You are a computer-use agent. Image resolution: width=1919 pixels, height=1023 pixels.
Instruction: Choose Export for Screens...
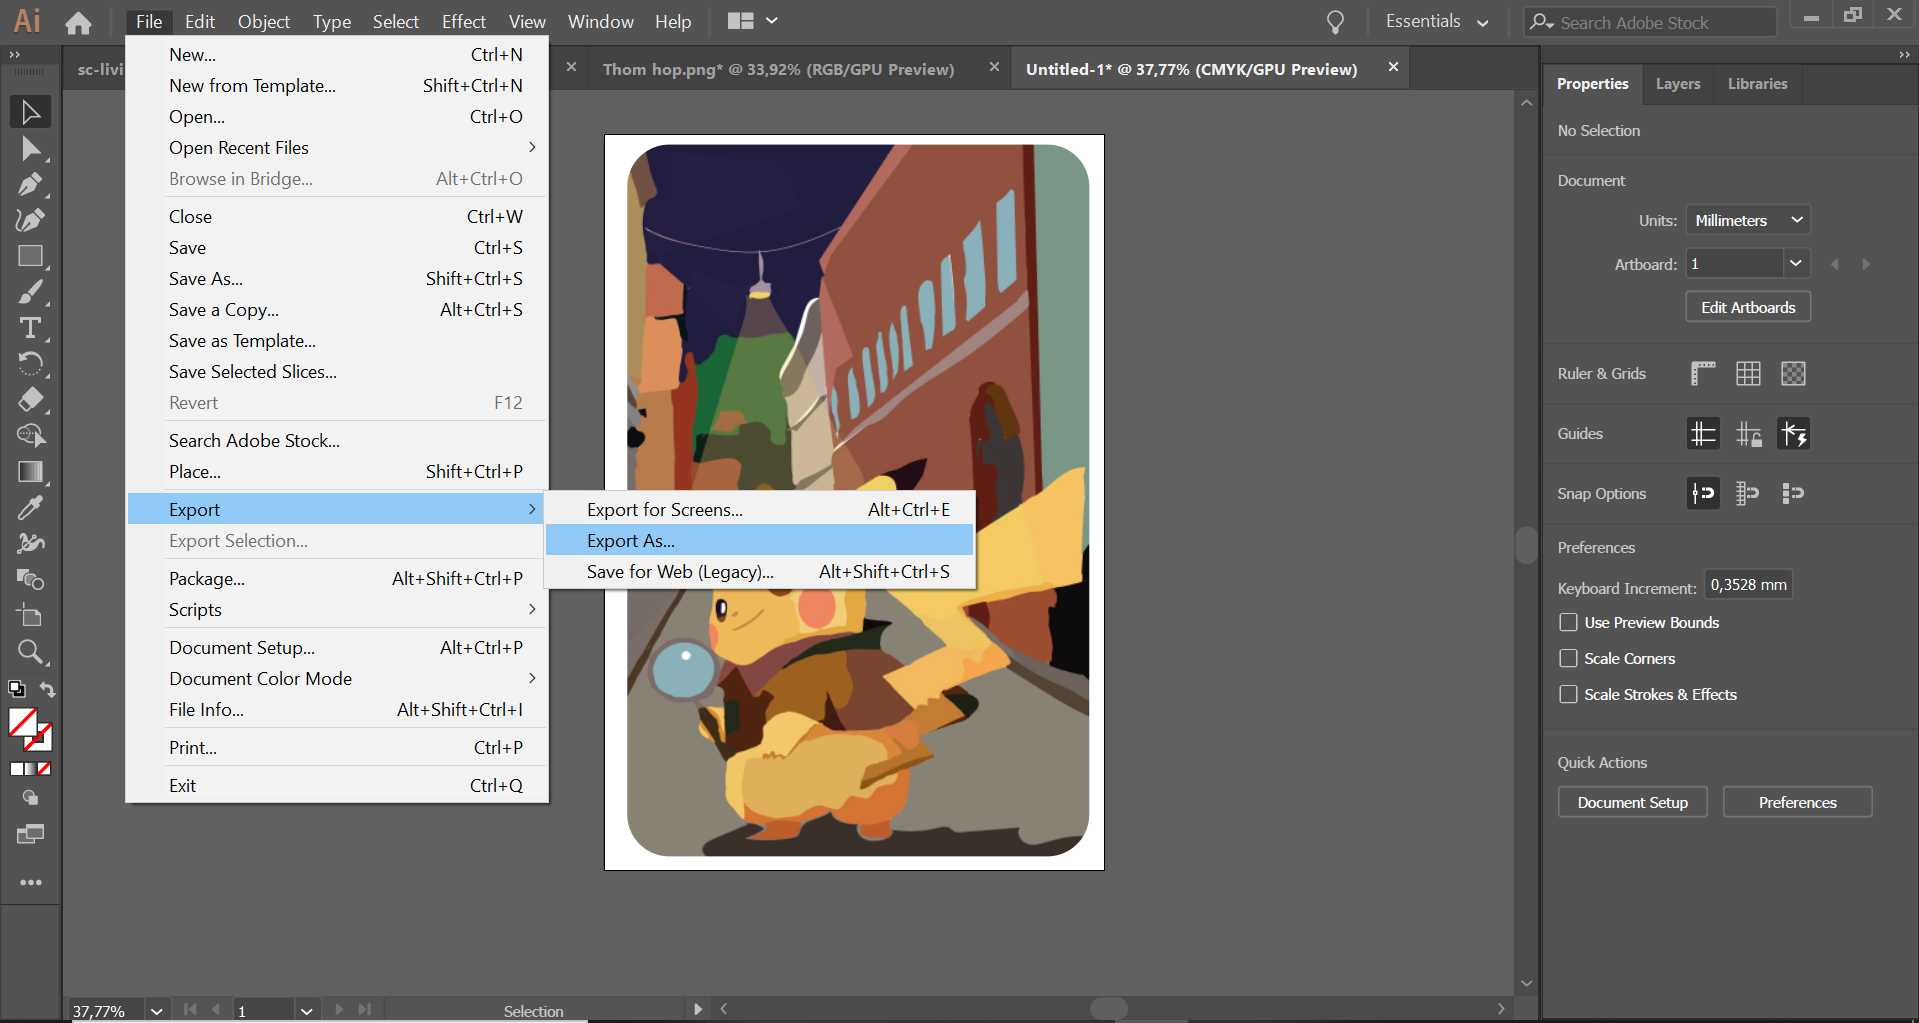[x=760, y=510]
